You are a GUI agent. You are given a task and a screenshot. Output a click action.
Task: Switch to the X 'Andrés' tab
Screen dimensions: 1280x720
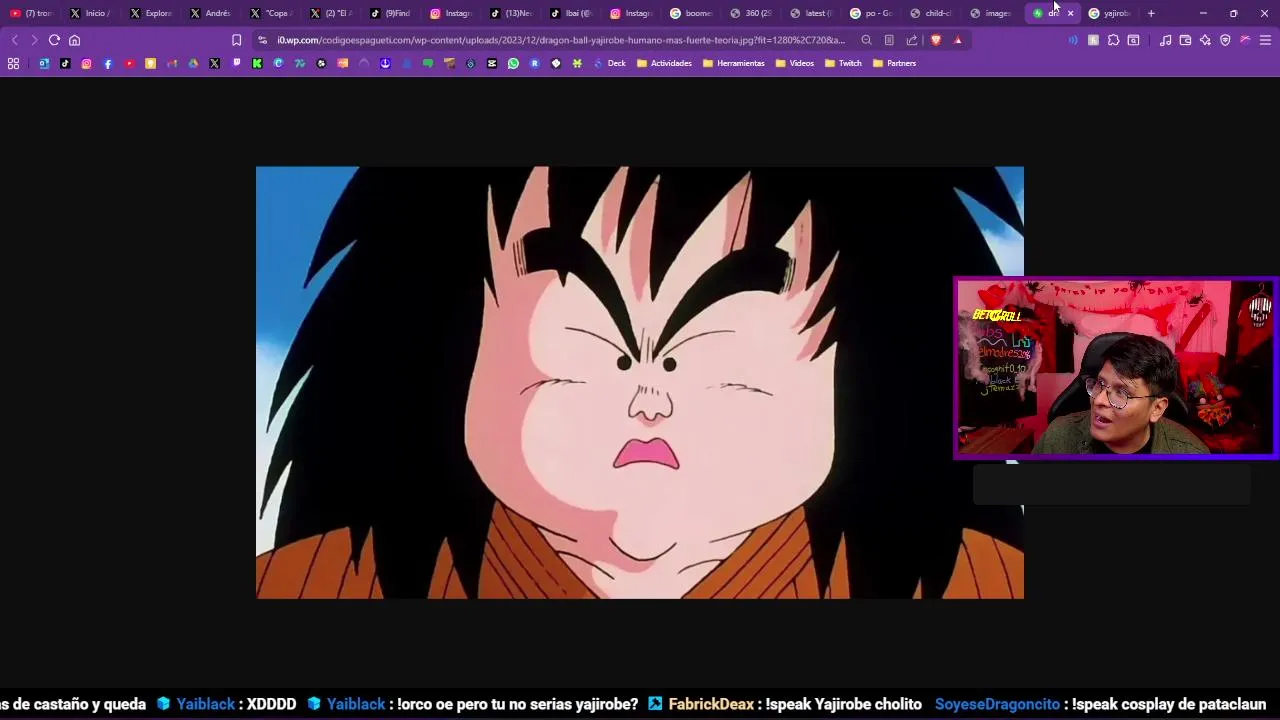click(211, 13)
